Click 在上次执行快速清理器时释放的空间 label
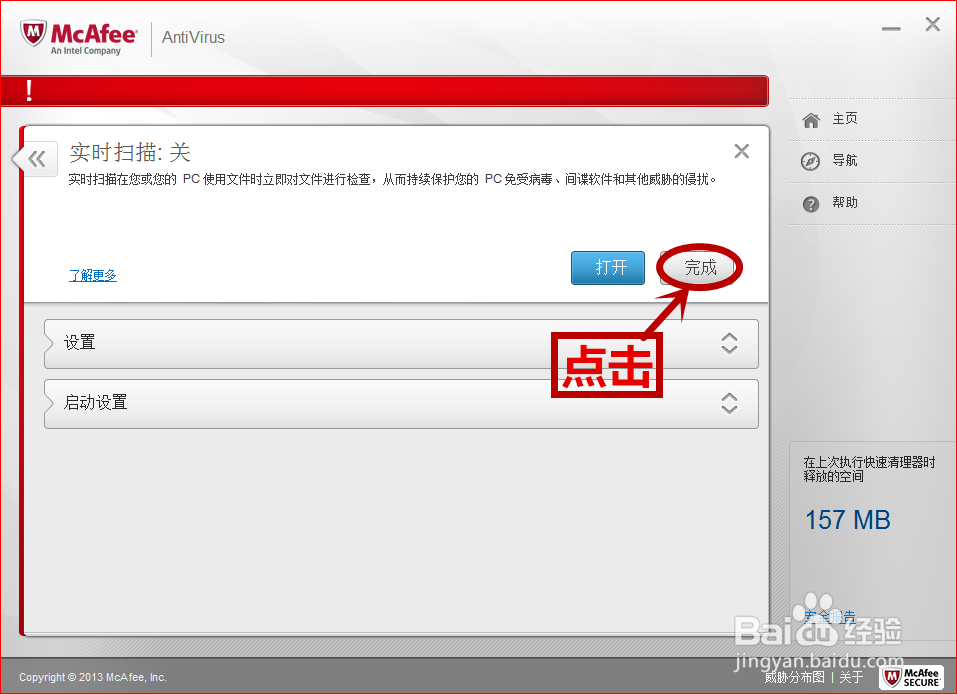957x694 pixels. tap(869, 469)
